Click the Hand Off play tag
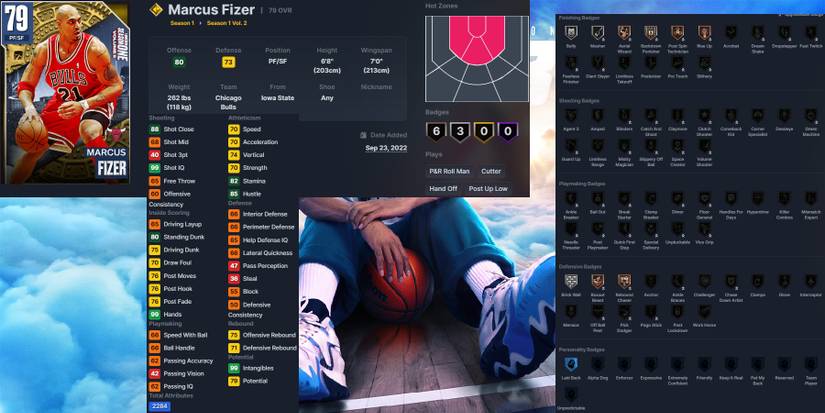The image size is (825, 413). 443,188
